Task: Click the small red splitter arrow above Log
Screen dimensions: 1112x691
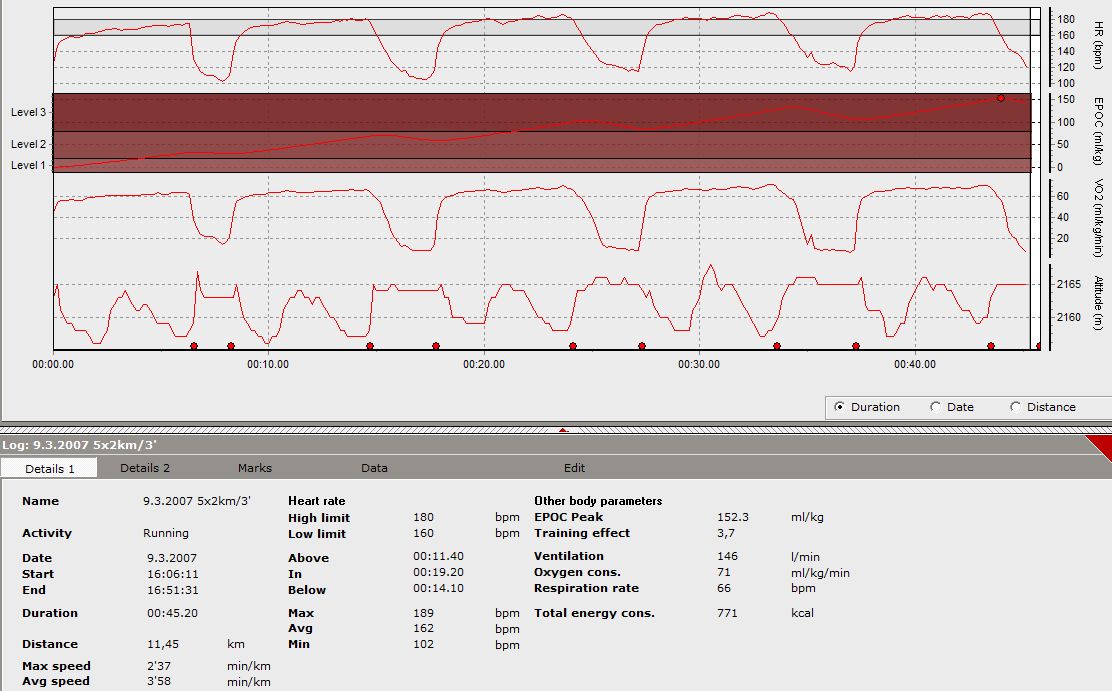Action: [x=563, y=430]
